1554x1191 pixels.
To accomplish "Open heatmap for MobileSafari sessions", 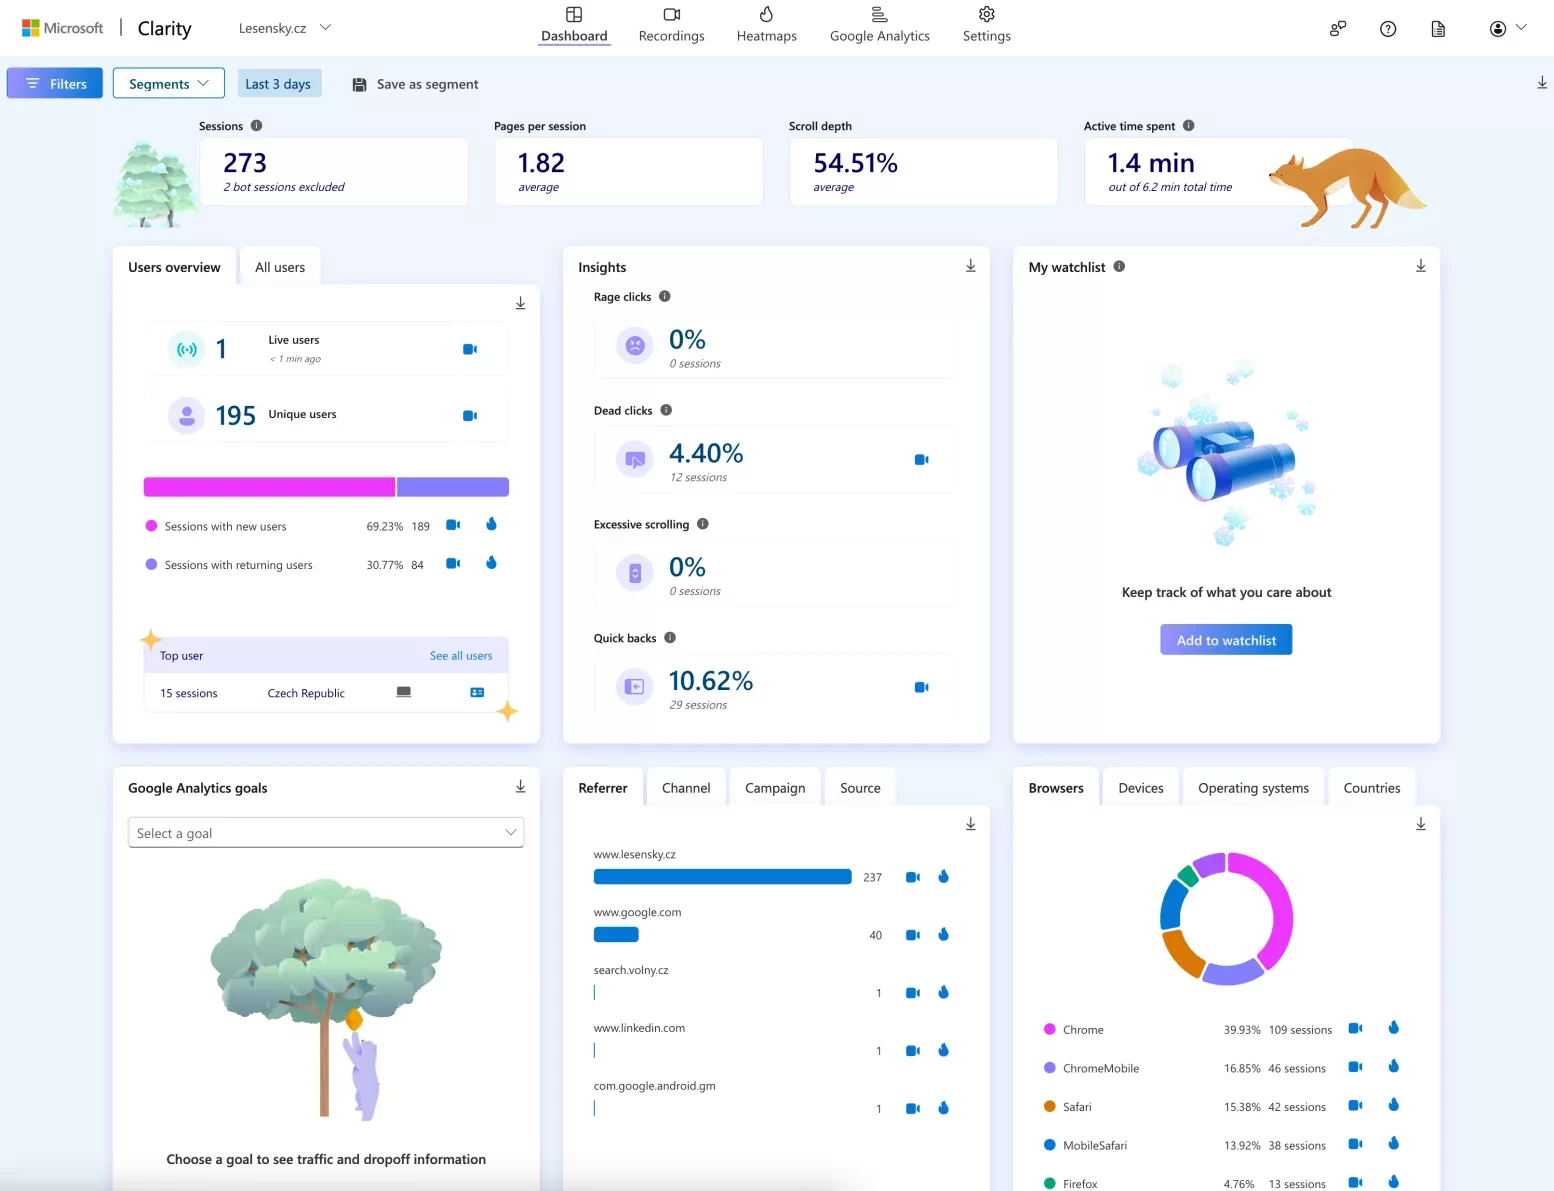I will (1393, 1144).
